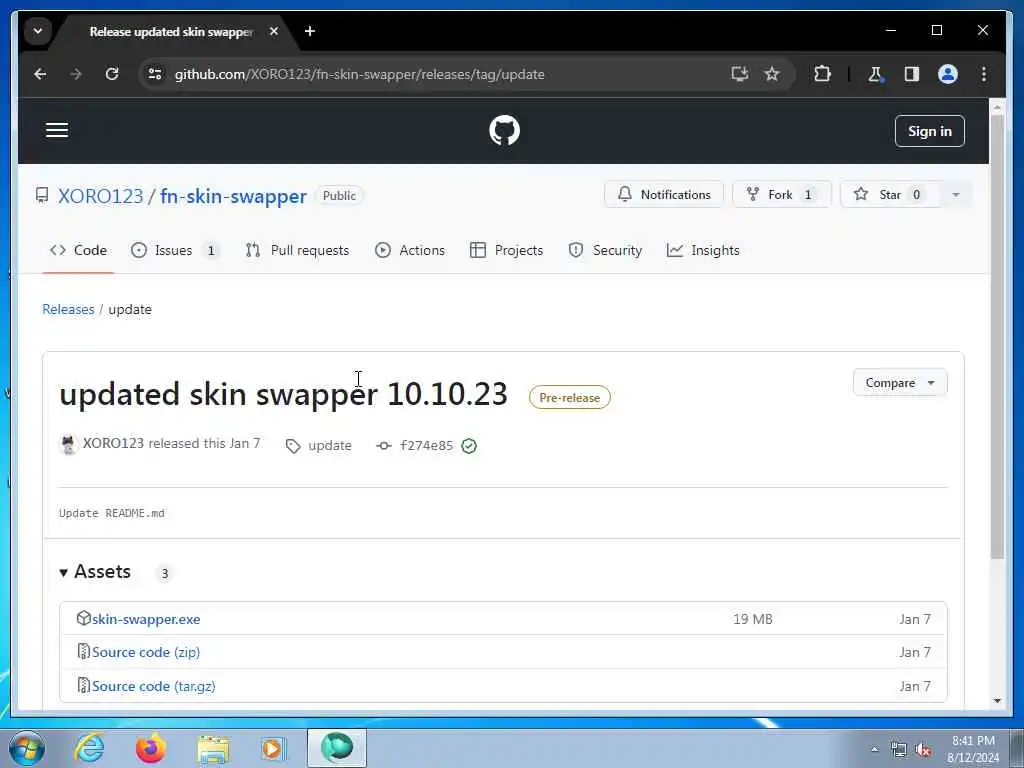Screen dimensions: 1024x768
Task: Launch Internet Explorer from taskbar
Action: (x=89, y=748)
